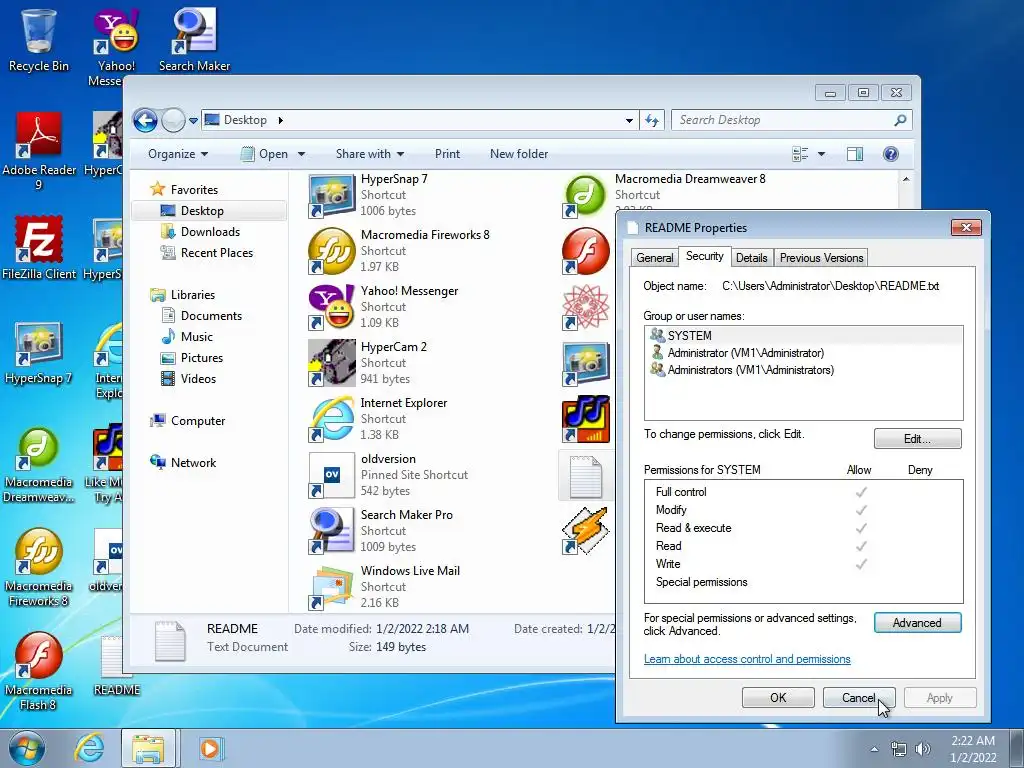Show hidden tray icons arrow
This screenshot has height=768, width=1024.
click(x=874, y=749)
